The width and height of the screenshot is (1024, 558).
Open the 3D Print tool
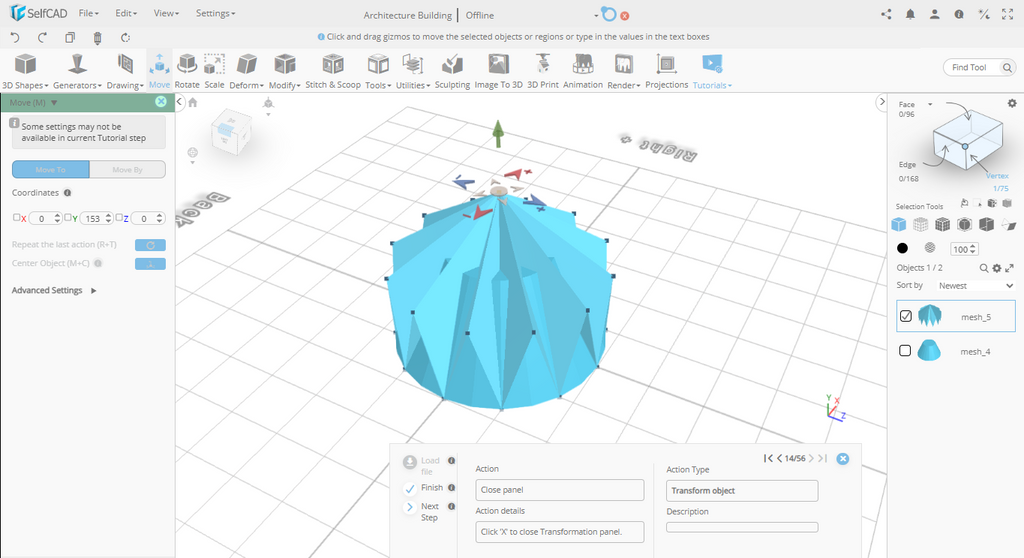543,70
